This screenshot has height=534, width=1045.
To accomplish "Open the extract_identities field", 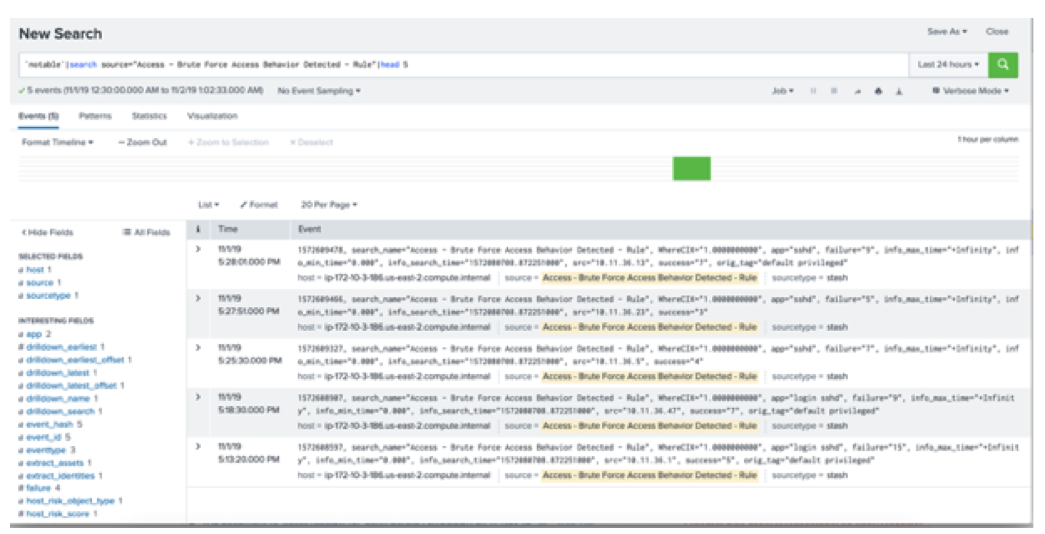I will 61,476.
